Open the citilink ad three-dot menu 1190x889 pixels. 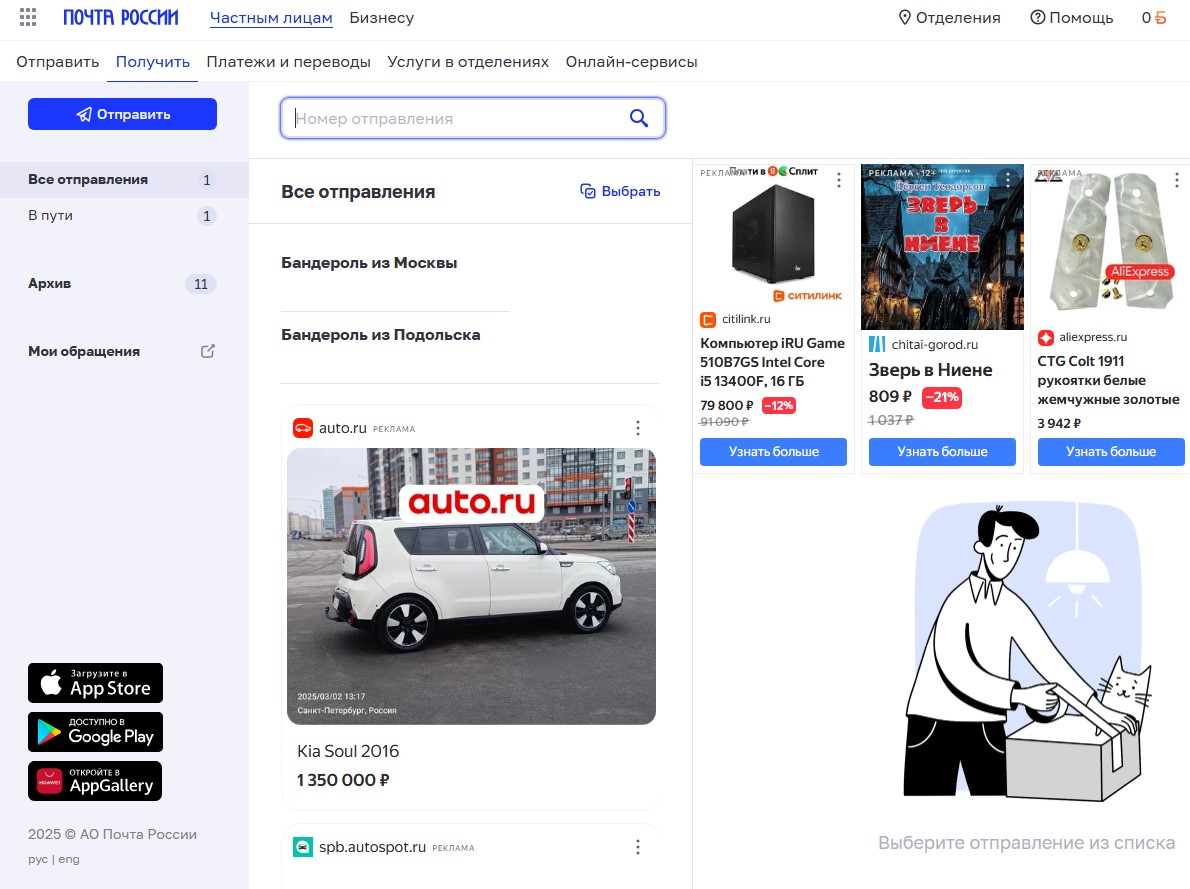pos(839,180)
